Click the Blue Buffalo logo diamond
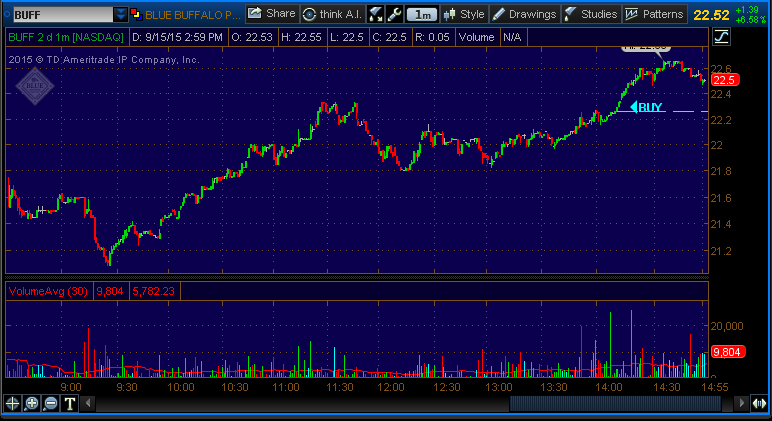 click(x=34, y=86)
